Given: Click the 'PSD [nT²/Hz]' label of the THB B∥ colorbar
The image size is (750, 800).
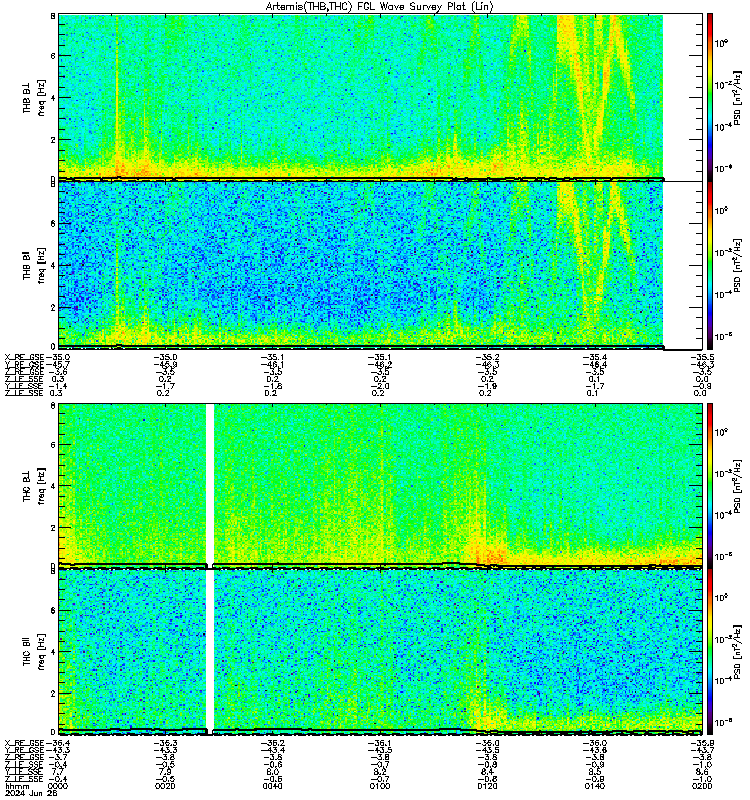Looking at the screenshot, I should pos(738,265).
